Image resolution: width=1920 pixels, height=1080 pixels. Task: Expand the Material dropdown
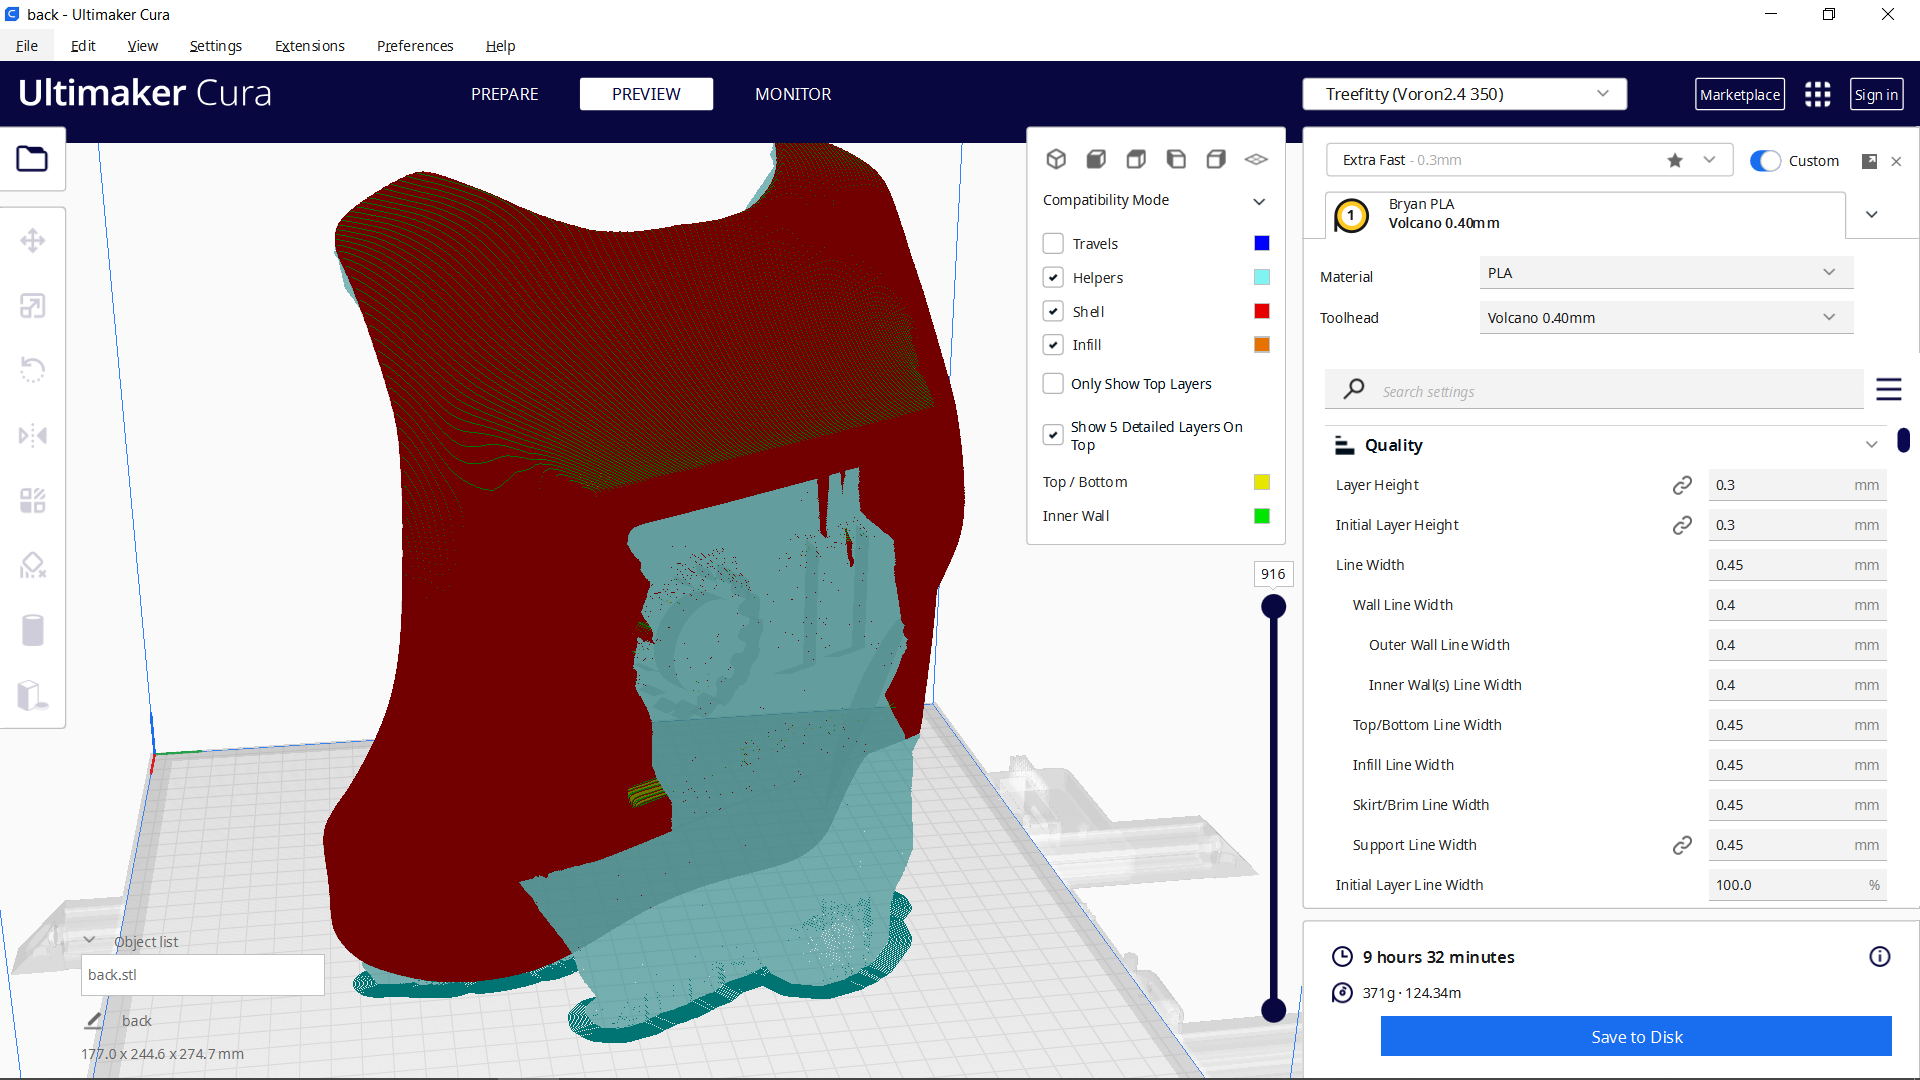click(x=1665, y=272)
